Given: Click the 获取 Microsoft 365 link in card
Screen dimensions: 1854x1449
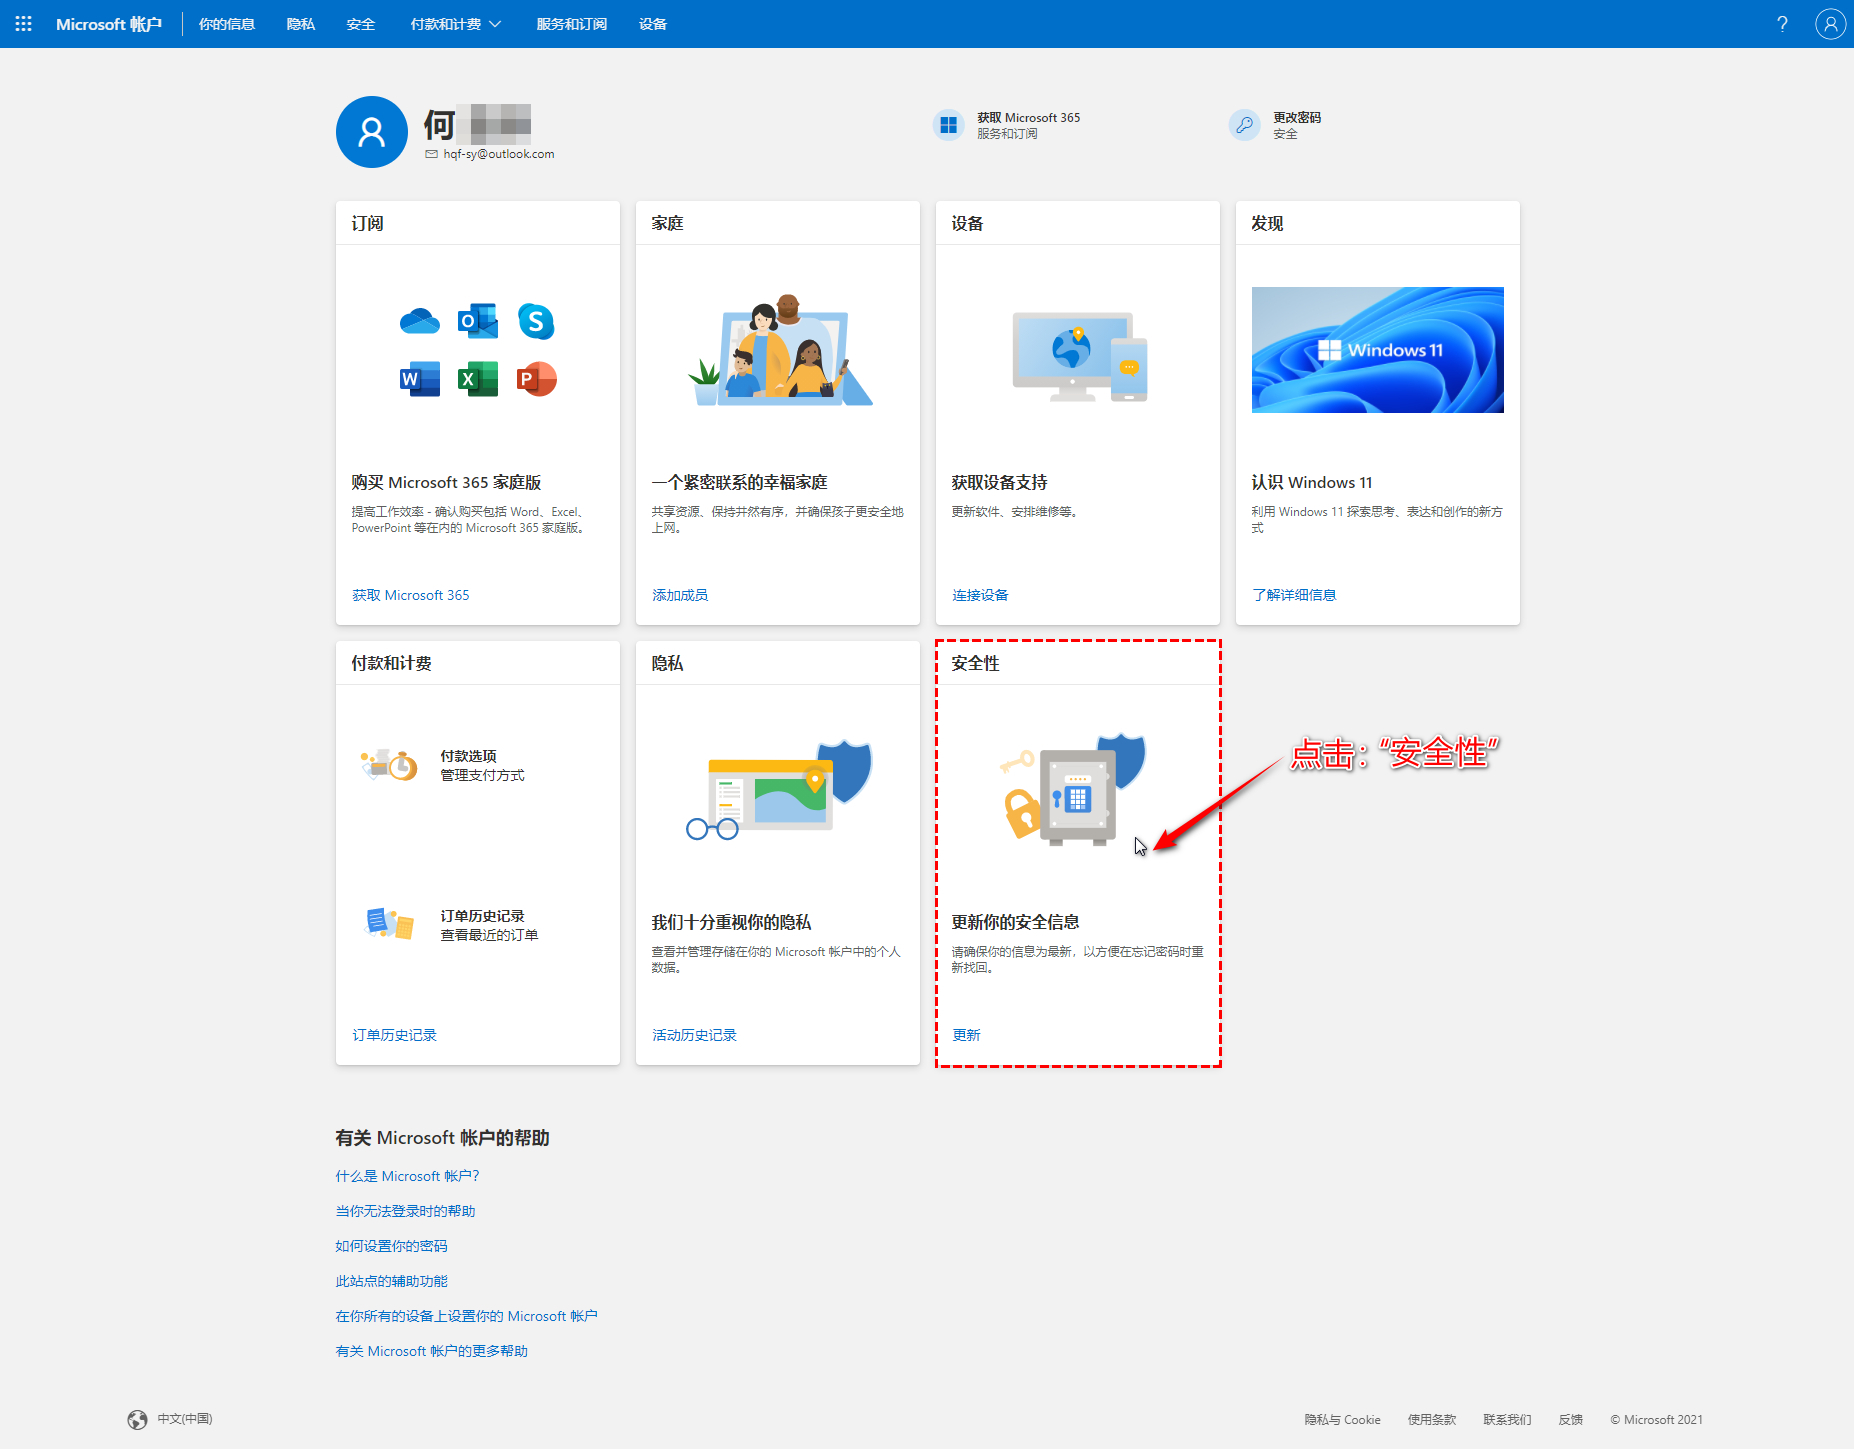Looking at the screenshot, I should [411, 595].
